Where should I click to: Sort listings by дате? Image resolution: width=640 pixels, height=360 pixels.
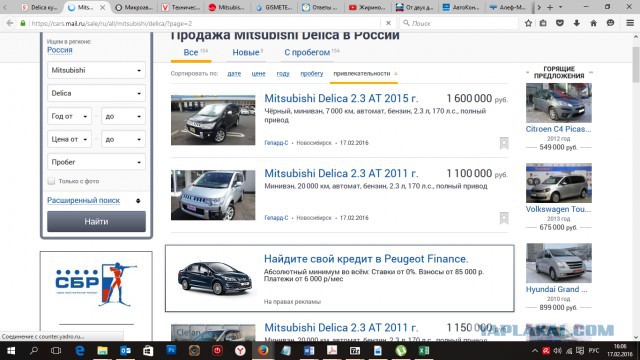click(x=234, y=73)
